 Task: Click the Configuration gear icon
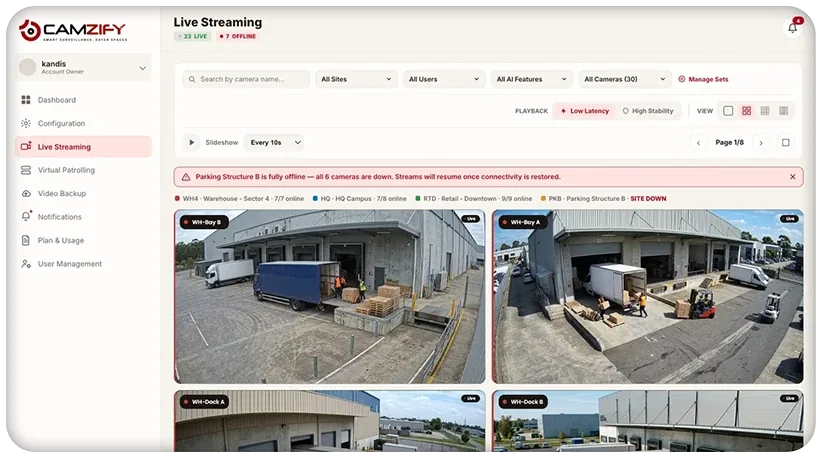pyautogui.click(x=26, y=123)
